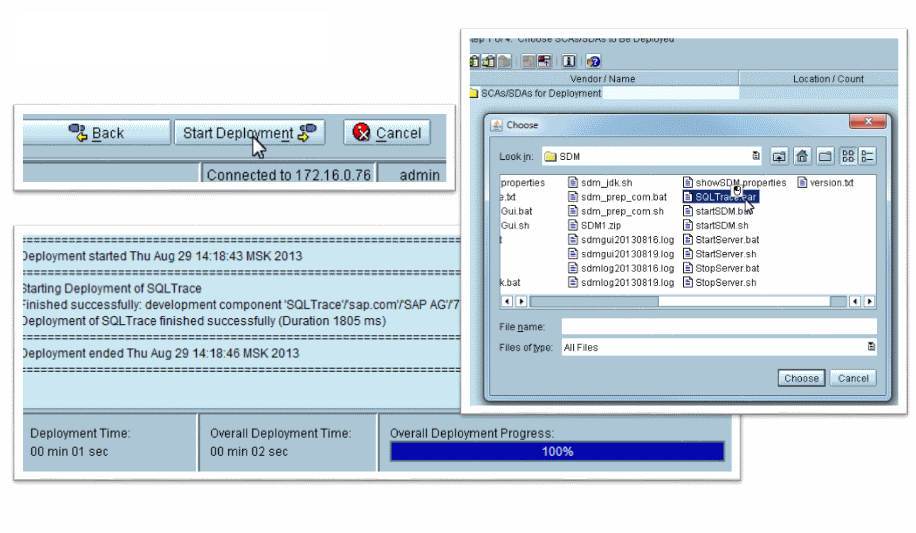
Task: Select file StartServer.bat
Action: click(721, 240)
